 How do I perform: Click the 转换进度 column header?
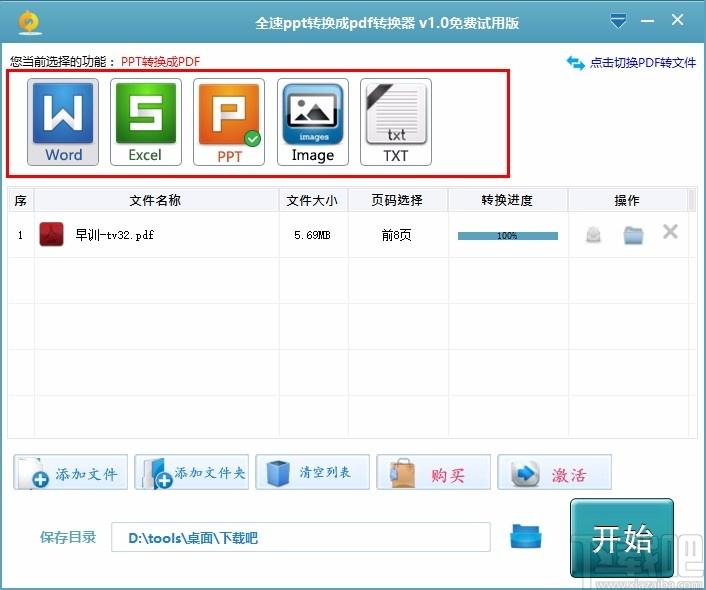tap(507, 200)
